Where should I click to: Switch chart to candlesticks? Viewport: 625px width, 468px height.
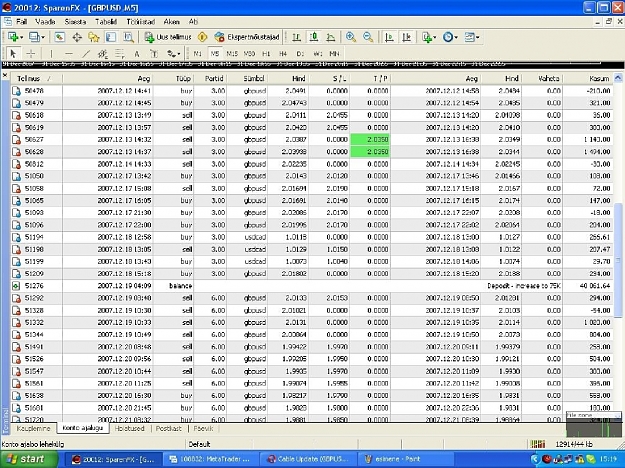coord(314,37)
